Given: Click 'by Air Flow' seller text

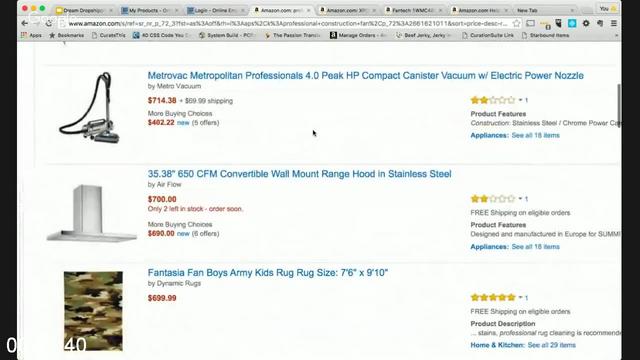Looking at the screenshot, I should (164, 184).
